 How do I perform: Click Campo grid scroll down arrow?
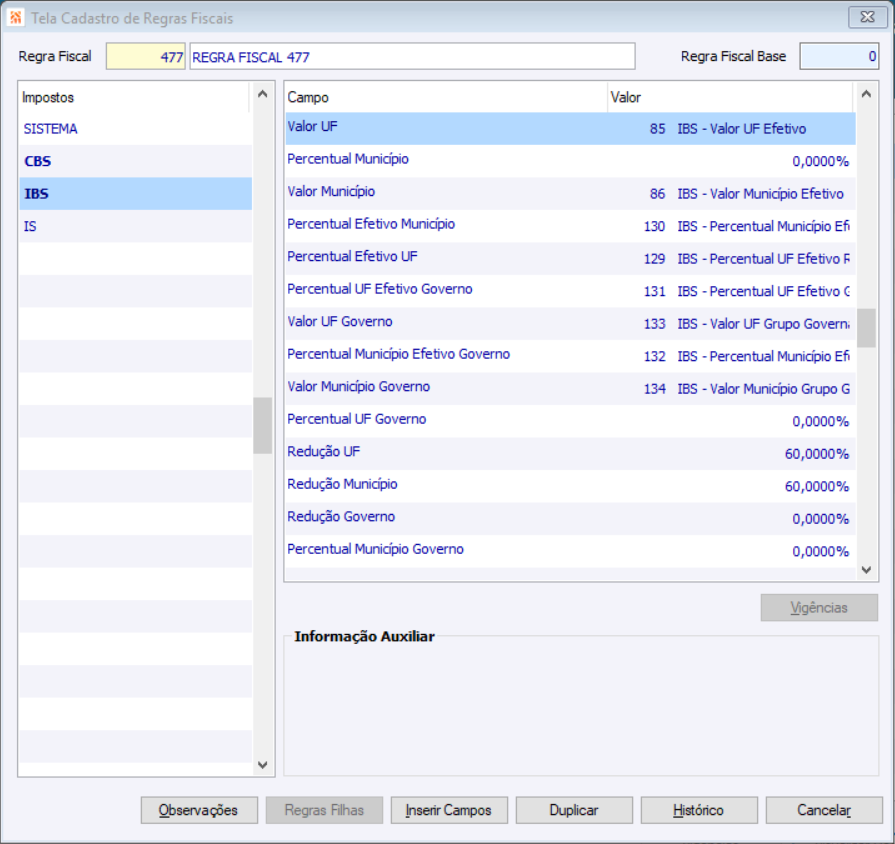(x=866, y=570)
